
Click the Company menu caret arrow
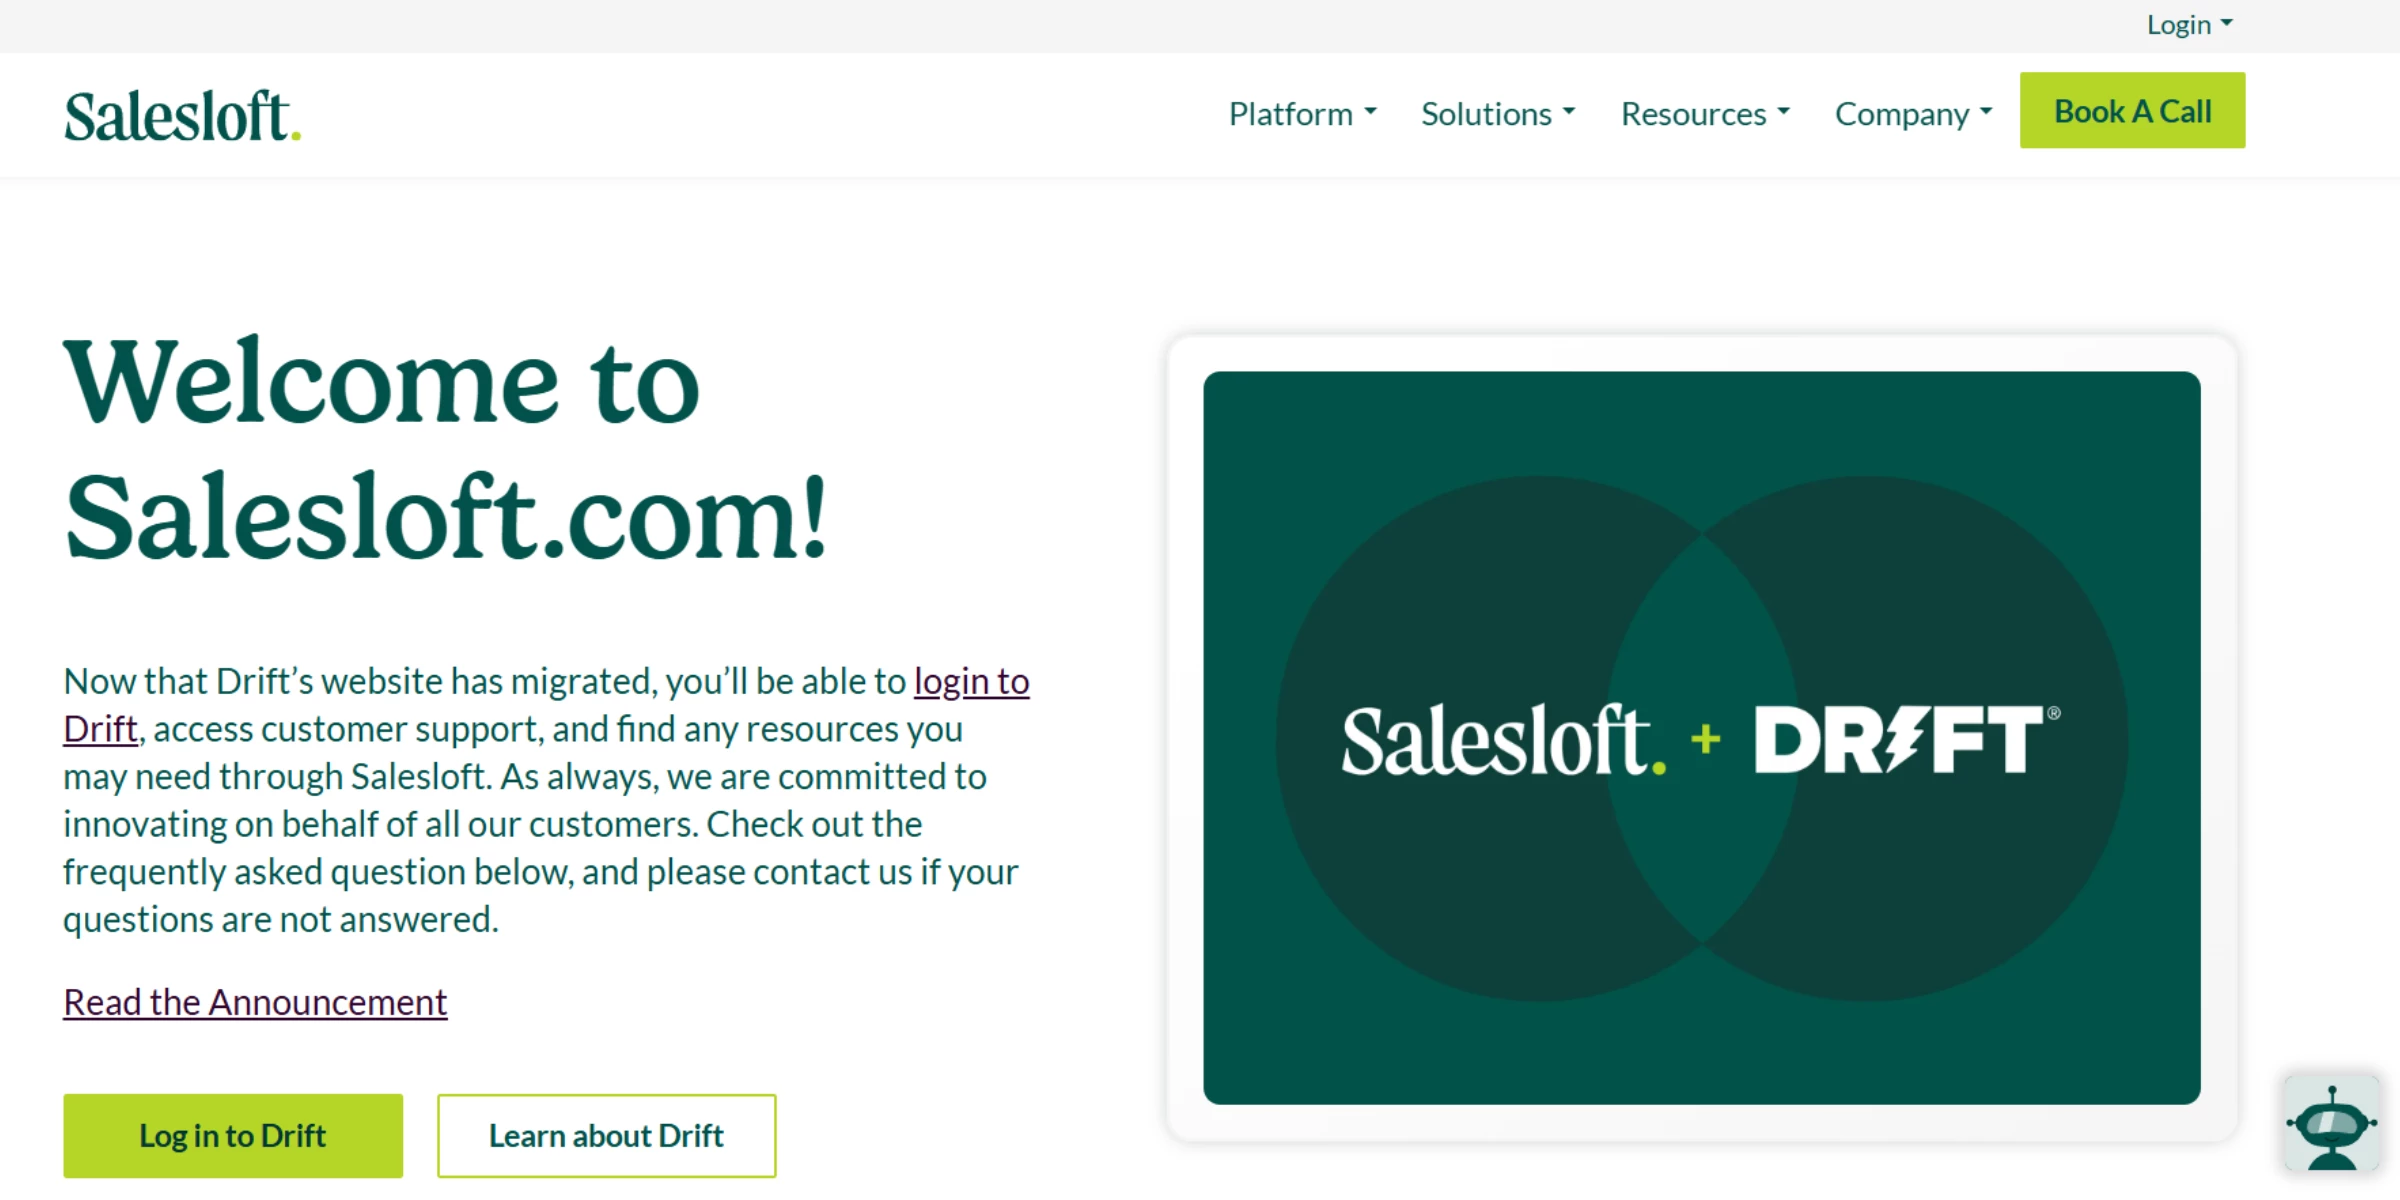coord(1986,111)
